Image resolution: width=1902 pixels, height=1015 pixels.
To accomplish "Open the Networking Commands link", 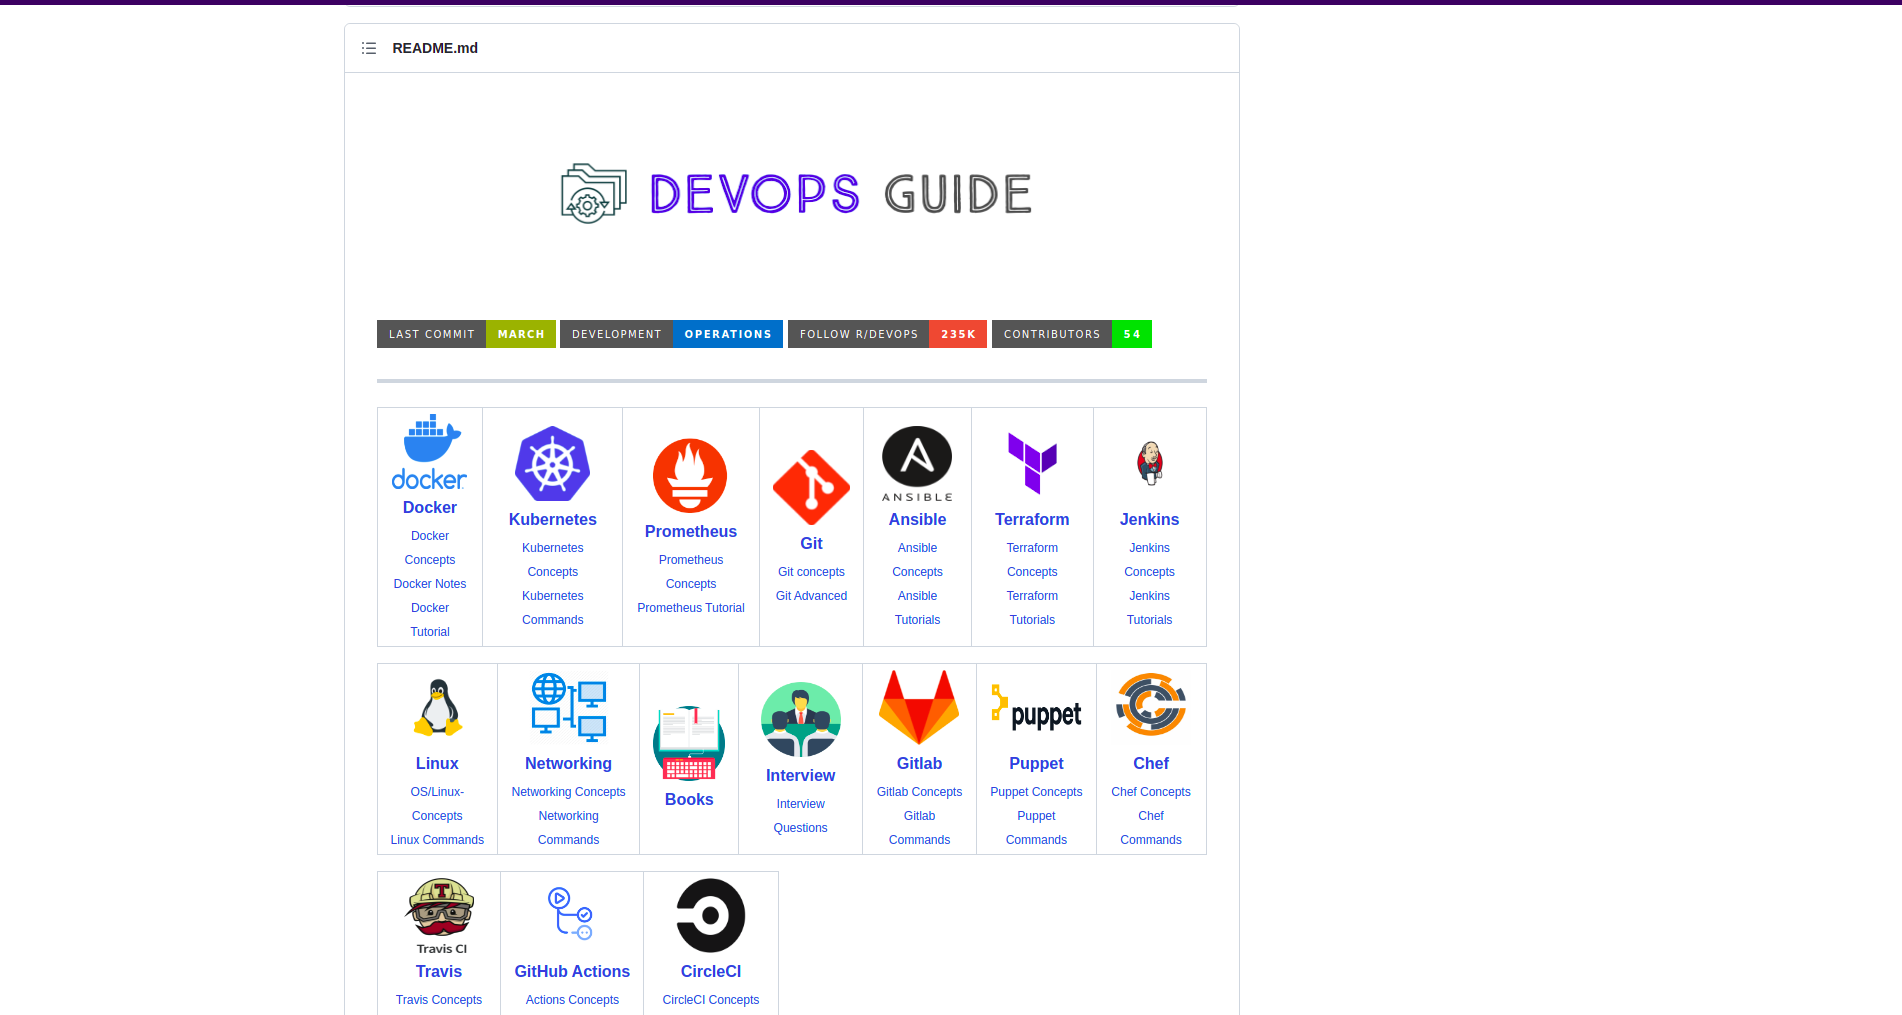I will pyautogui.click(x=568, y=828).
